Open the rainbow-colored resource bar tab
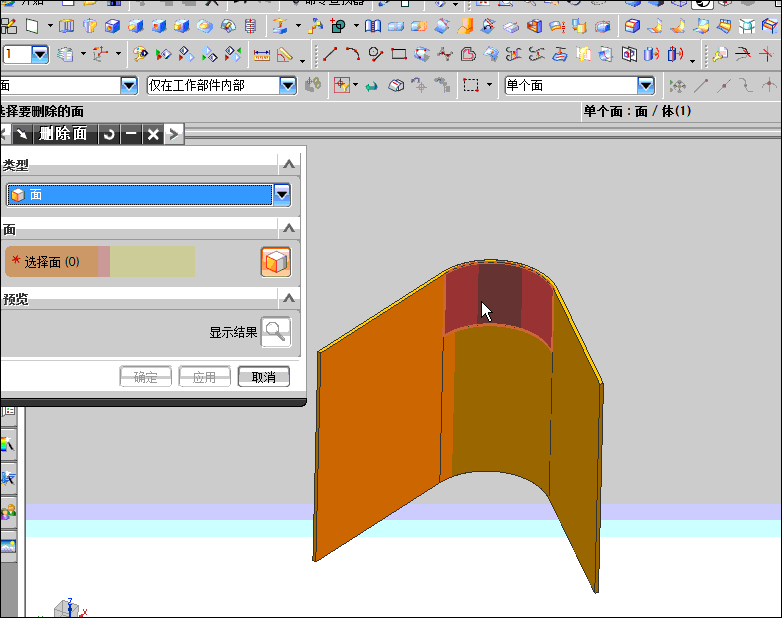This screenshot has width=782, height=618. pyautogui.click(x=8, y=444)
